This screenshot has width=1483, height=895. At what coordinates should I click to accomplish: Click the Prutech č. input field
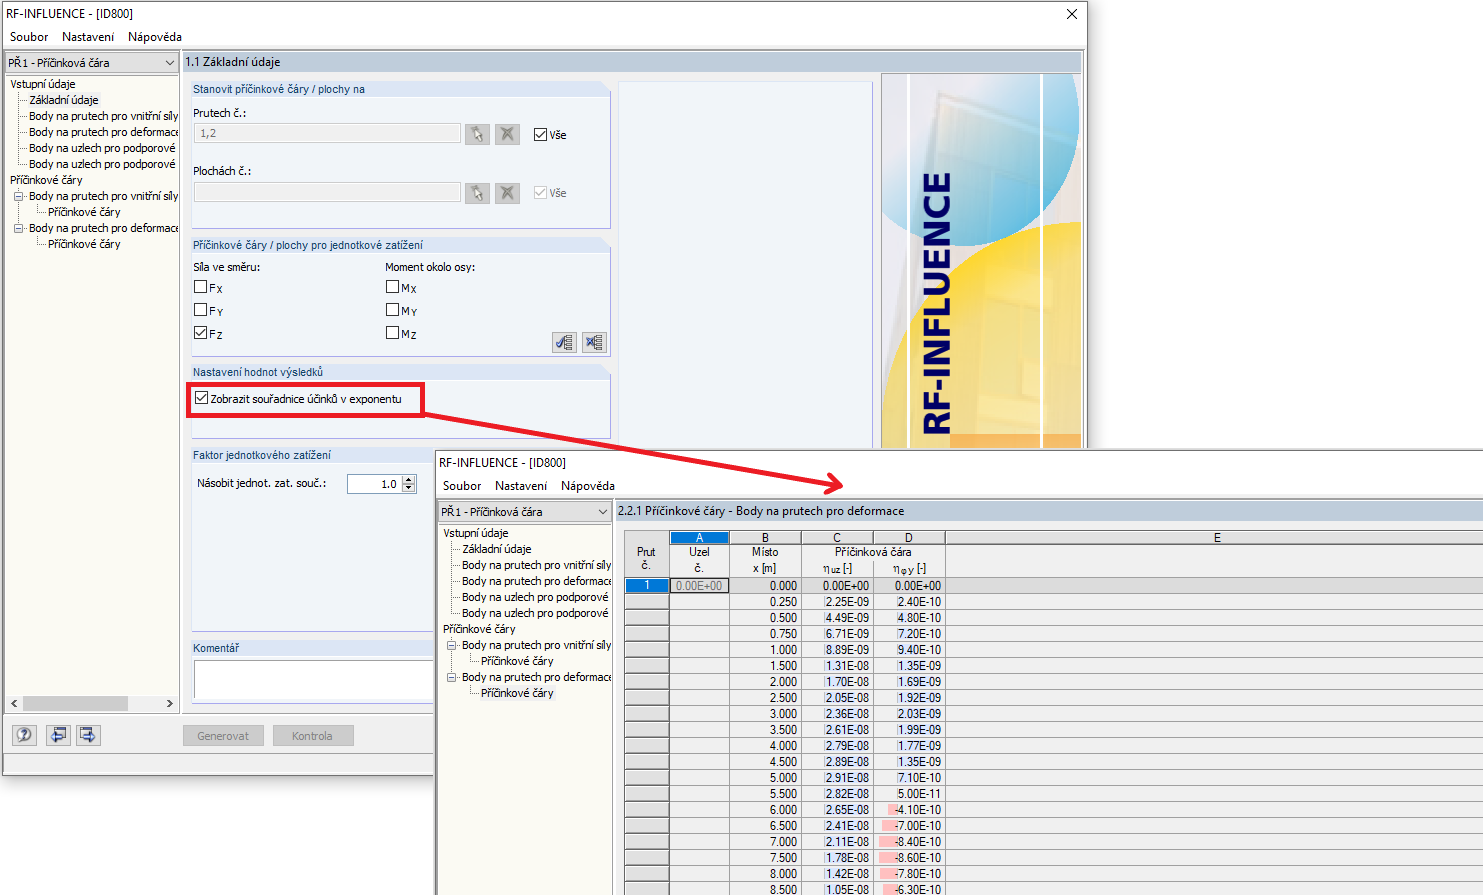point(327,133)
